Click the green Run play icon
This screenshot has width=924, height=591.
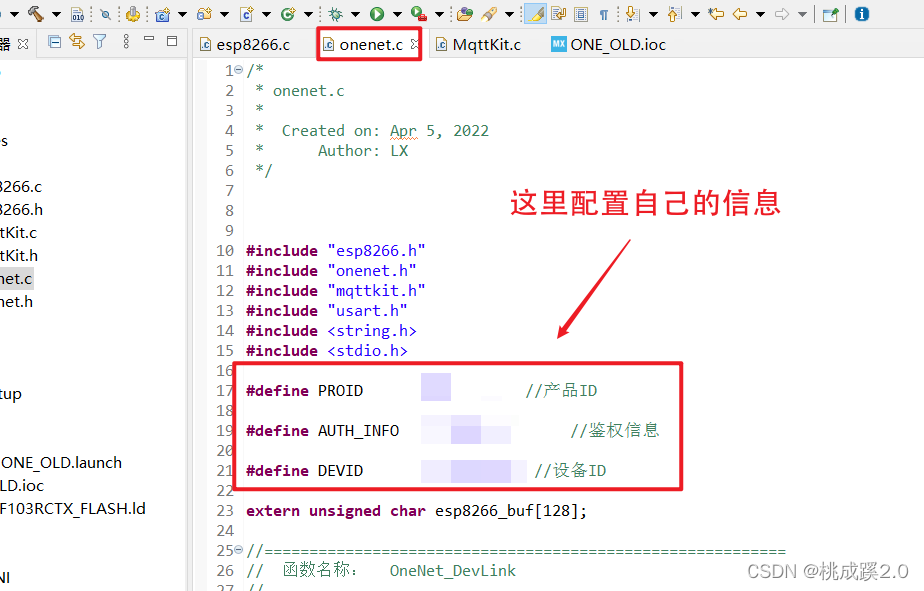[x=377, y=14]
